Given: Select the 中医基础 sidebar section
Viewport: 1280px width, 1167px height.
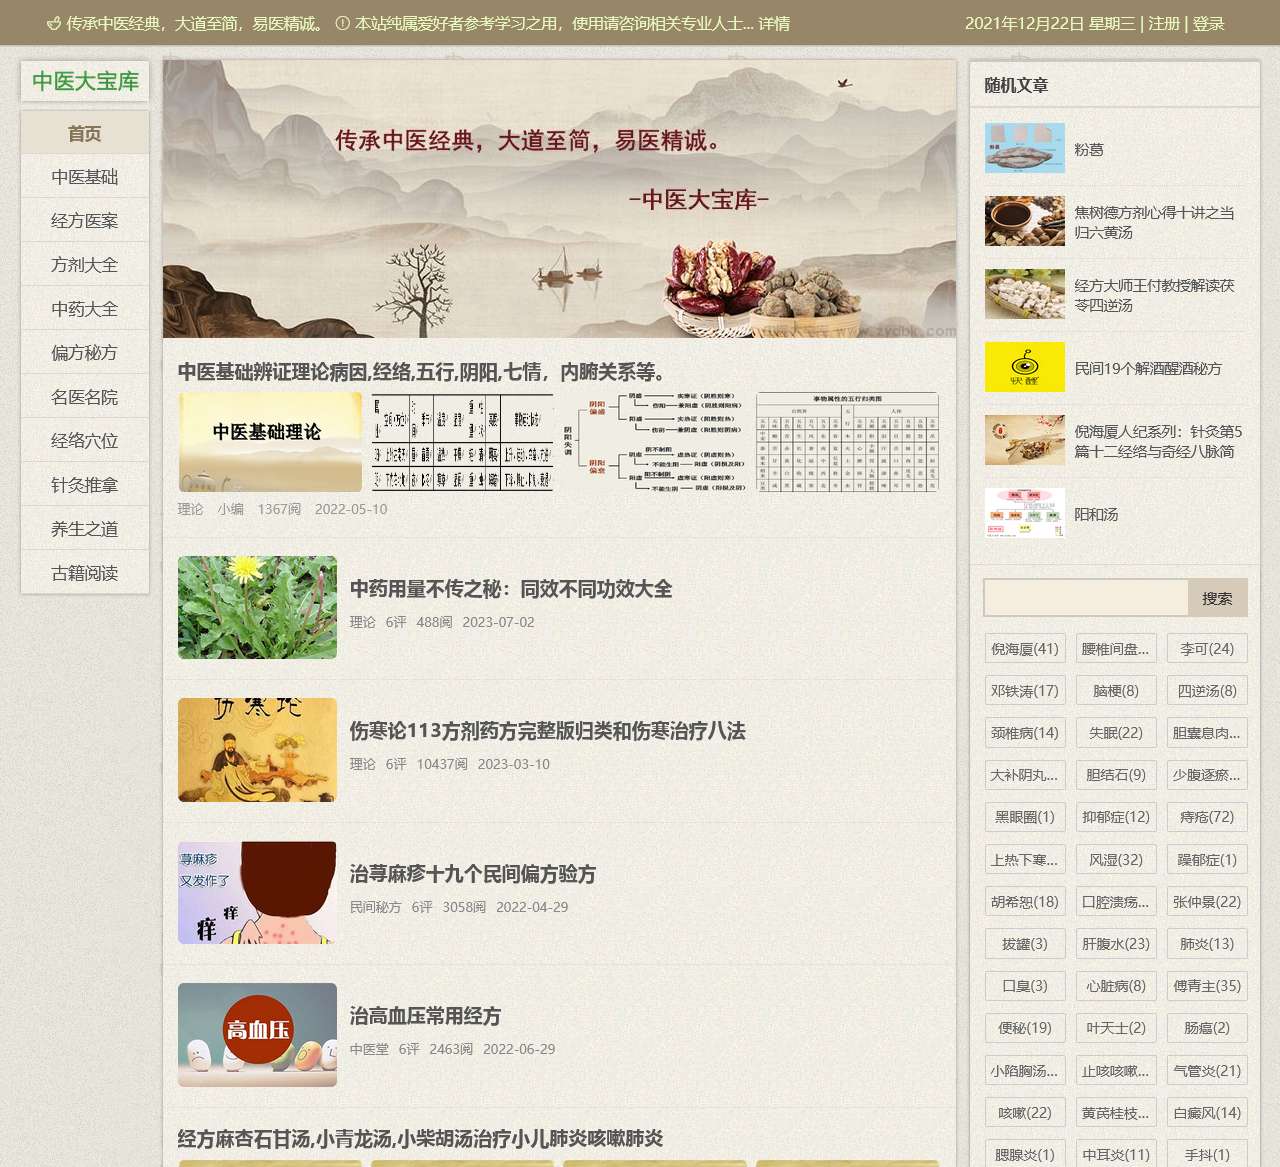Looking at the screenshot, I should coord(84,176).
